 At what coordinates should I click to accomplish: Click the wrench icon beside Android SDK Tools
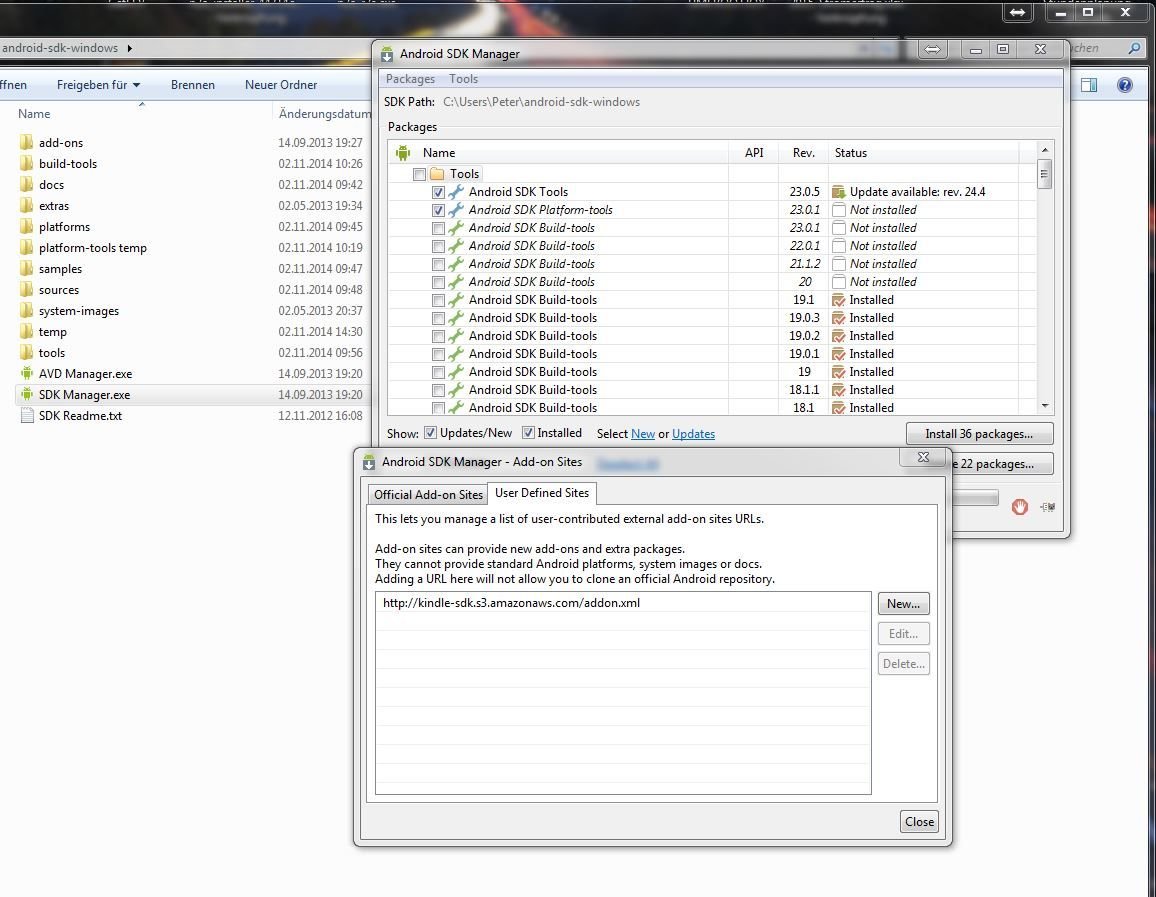456,192
